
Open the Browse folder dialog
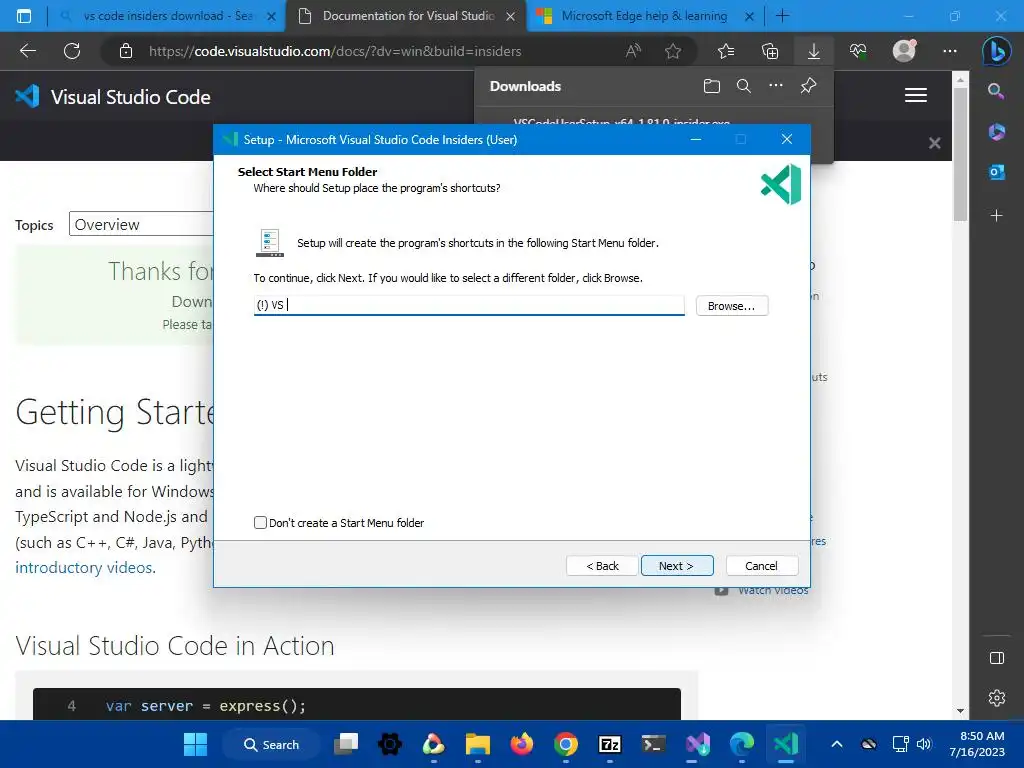pos(731,306)
